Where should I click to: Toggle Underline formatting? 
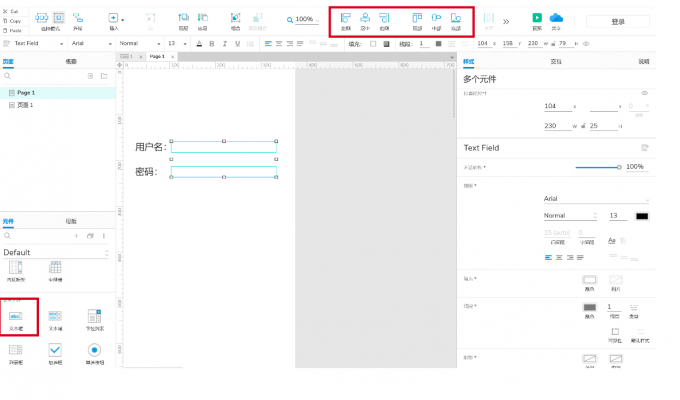tap(238, 43)
